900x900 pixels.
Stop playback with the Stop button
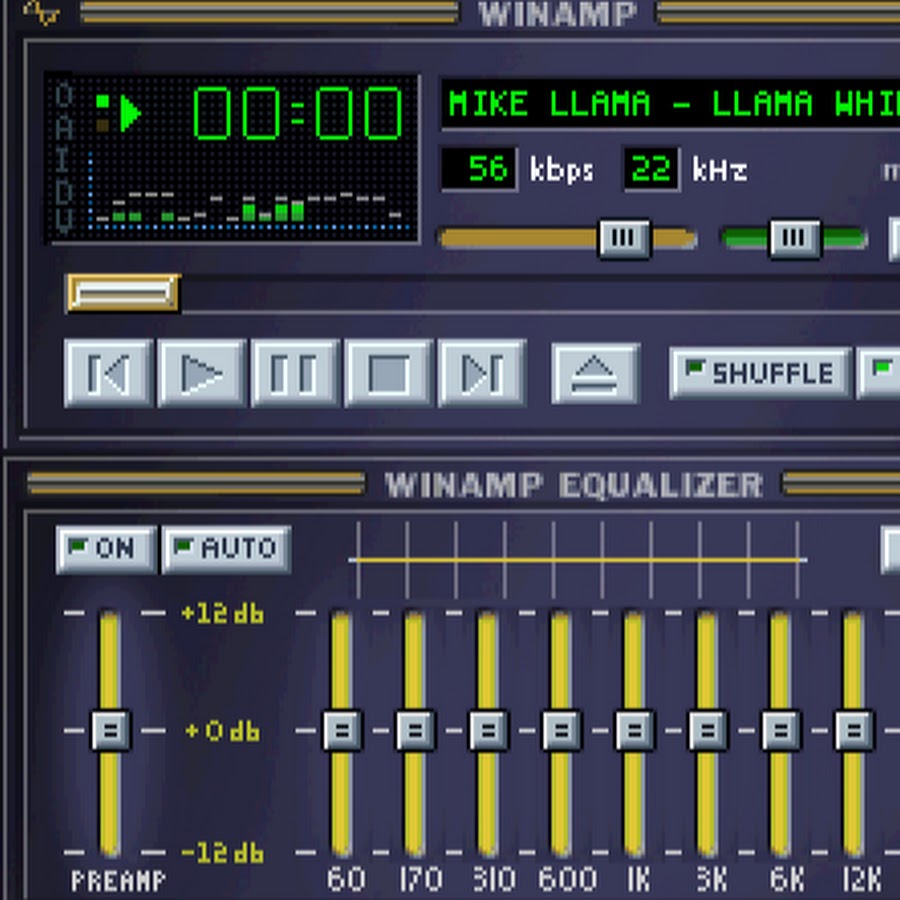pos(389,374)
